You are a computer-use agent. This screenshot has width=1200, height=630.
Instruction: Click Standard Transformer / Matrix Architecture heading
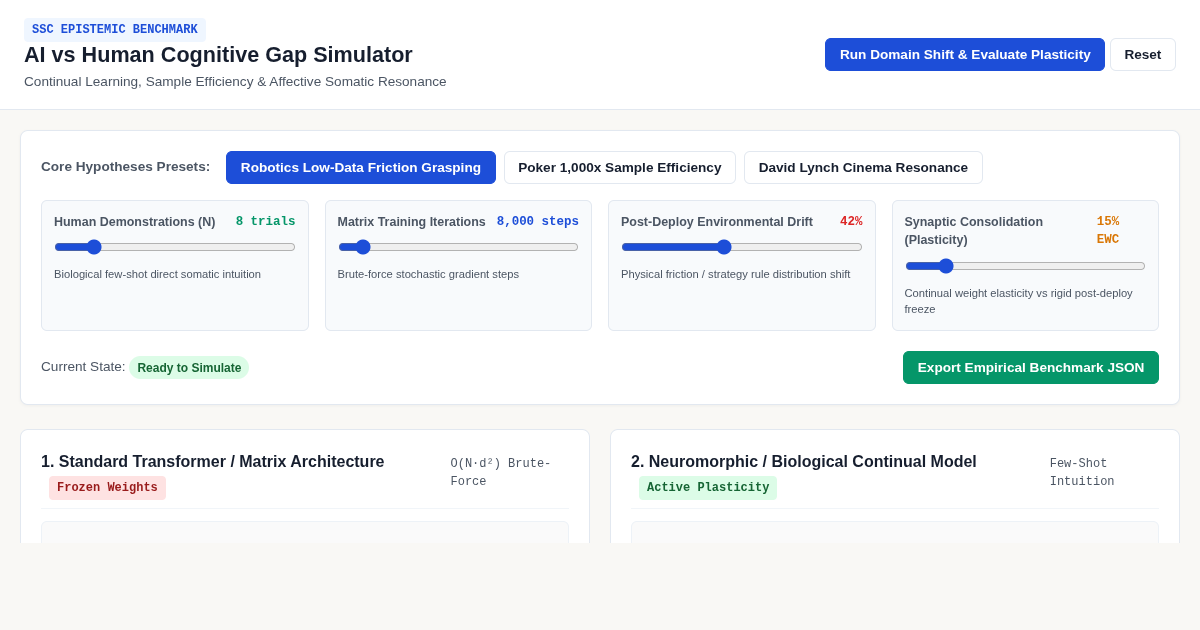(x=213, y=462)
